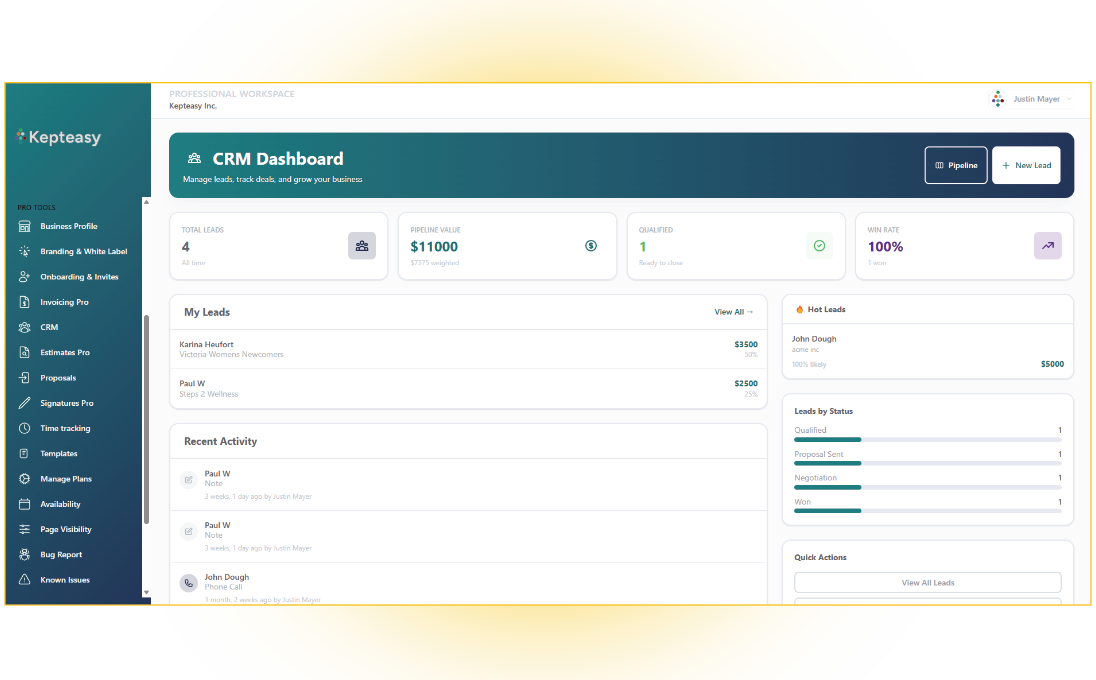Open the Justin Mayer account dropdown
1096x680 pixels.
point(1035,99)
